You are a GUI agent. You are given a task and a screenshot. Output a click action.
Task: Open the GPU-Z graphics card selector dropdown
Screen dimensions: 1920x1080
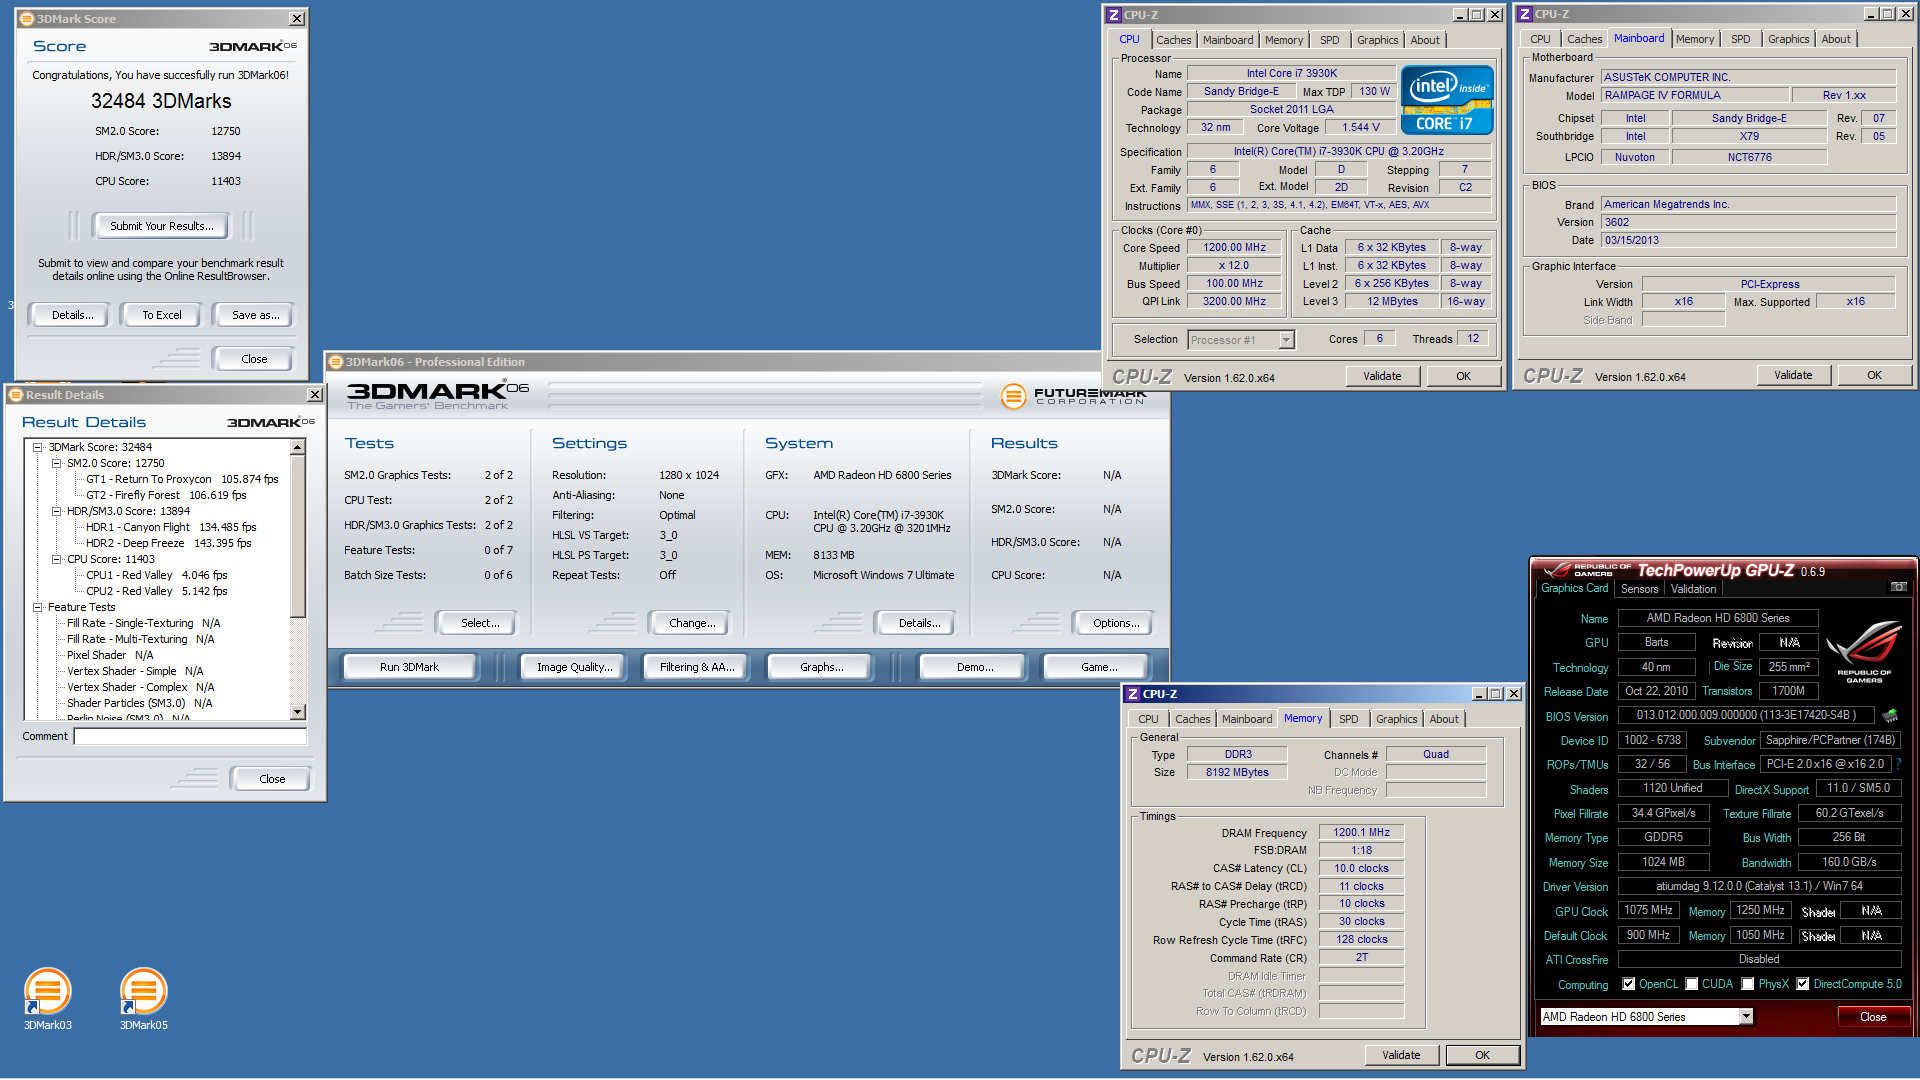pos(1746,1016)
